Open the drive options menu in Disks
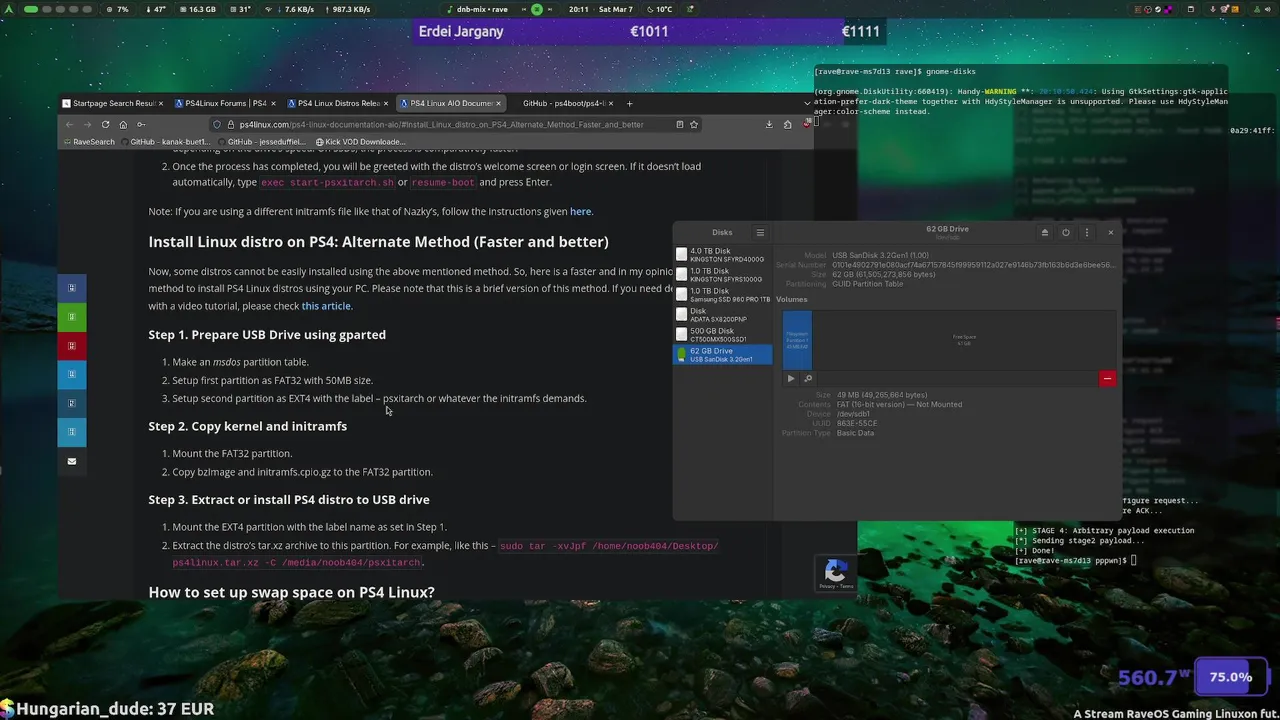The height and width of the screenshot is (720, 1280). click(x=1087, y=232)
